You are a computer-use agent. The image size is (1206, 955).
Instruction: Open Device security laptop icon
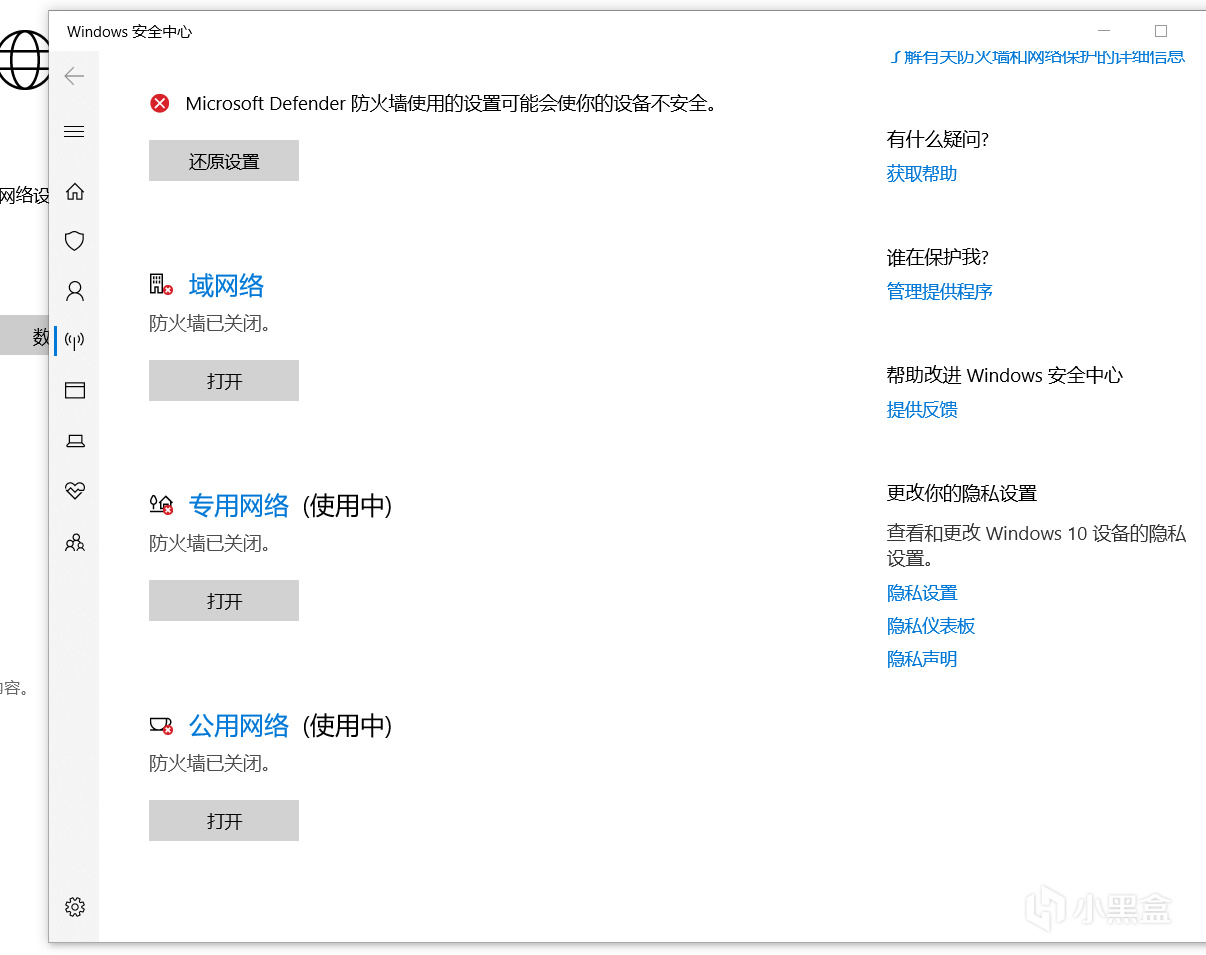pyautogui.click(x=74, y=441)
